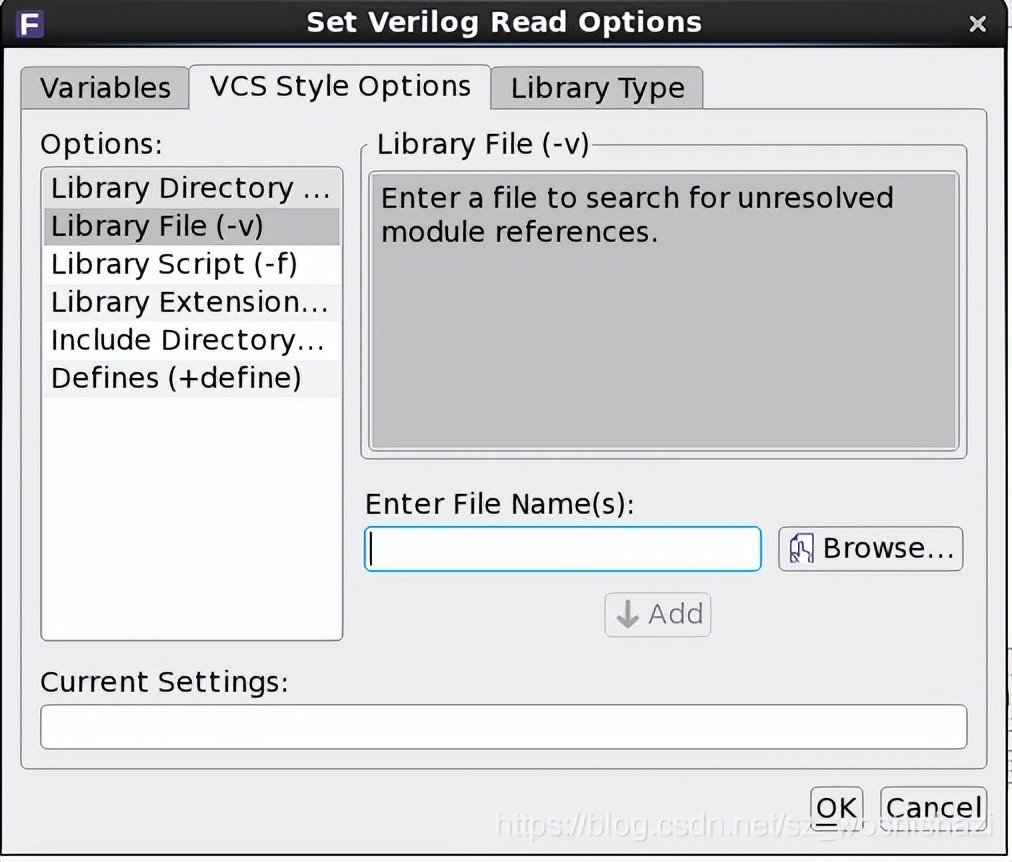Click the Current Settings field
Image resolution: width=1012 pixels, height=862 pixels.
503,727
